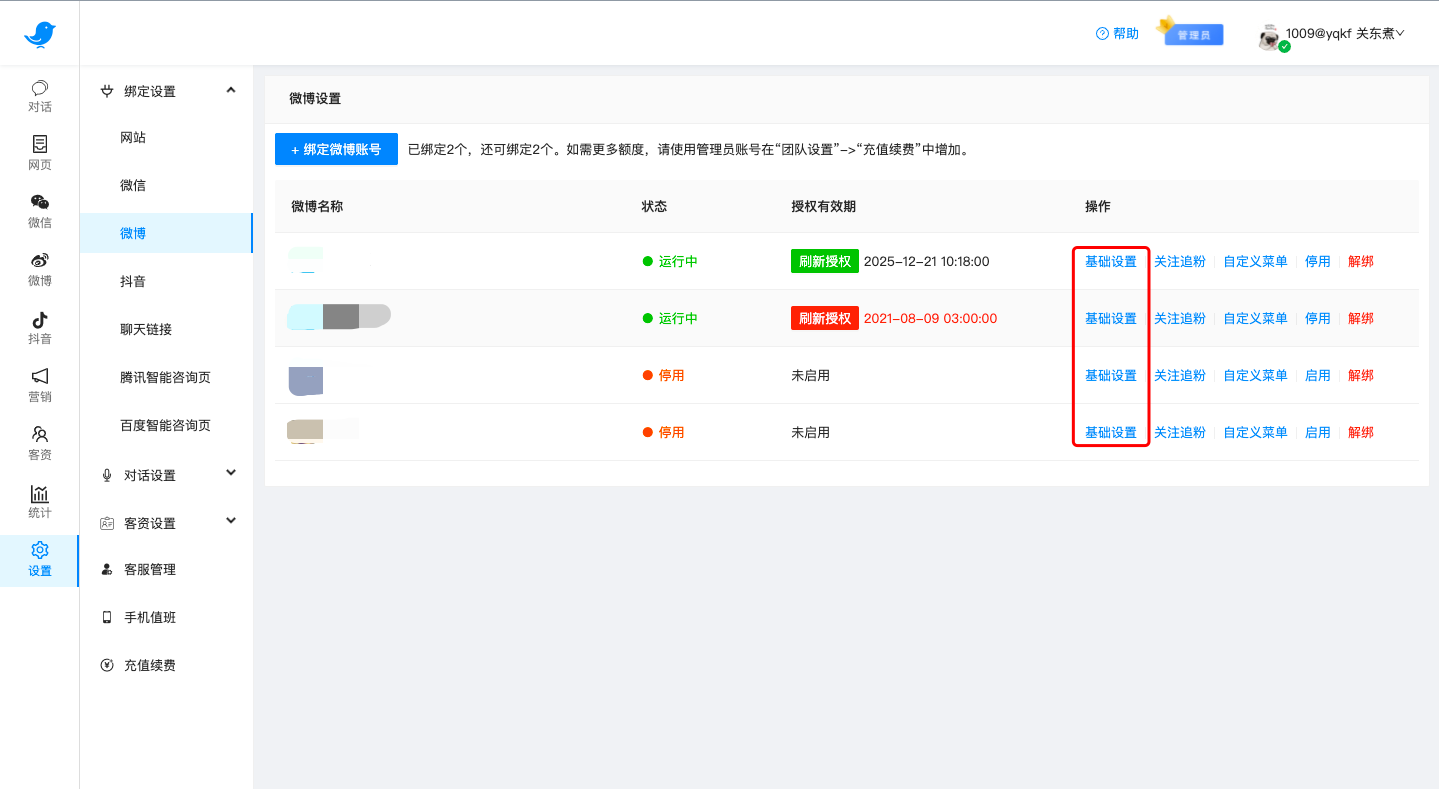
Task: Open the 客资 section
Action: tap(39, 443)
